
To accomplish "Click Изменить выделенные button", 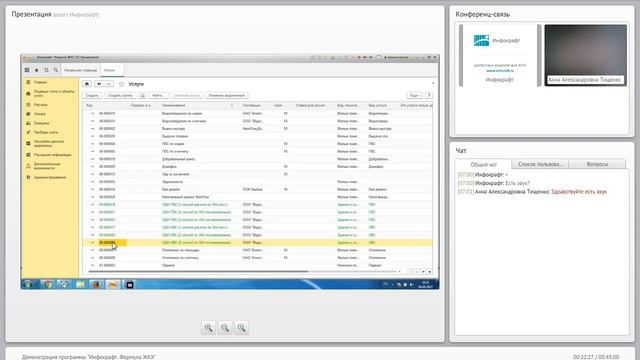I will pos(227,96).
